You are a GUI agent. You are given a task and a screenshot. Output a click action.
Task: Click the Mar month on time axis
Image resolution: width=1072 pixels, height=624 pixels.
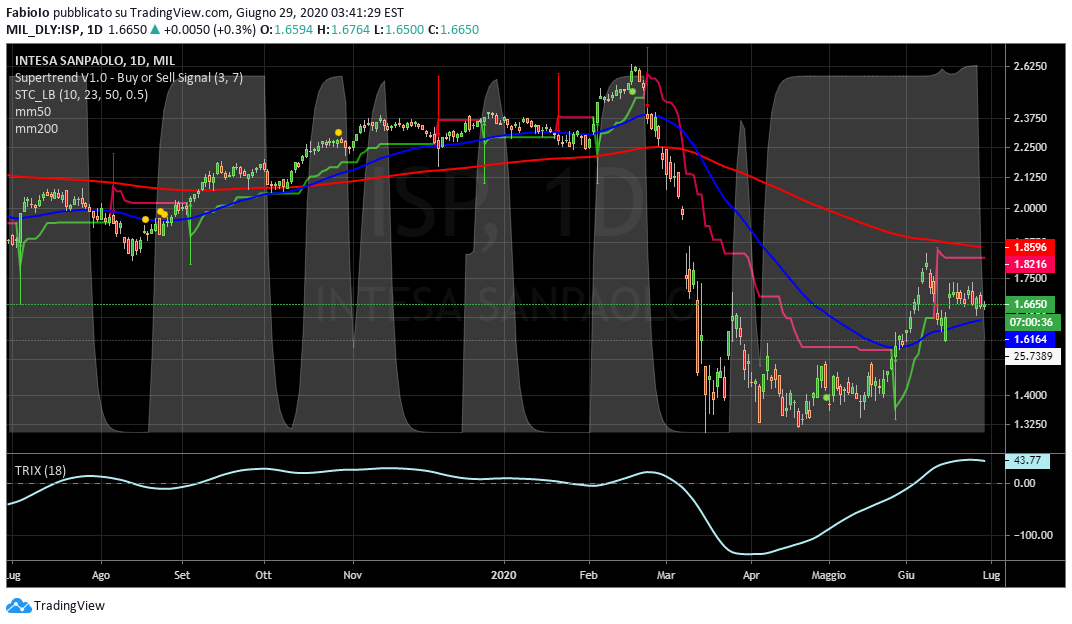[x=666, y=575]
